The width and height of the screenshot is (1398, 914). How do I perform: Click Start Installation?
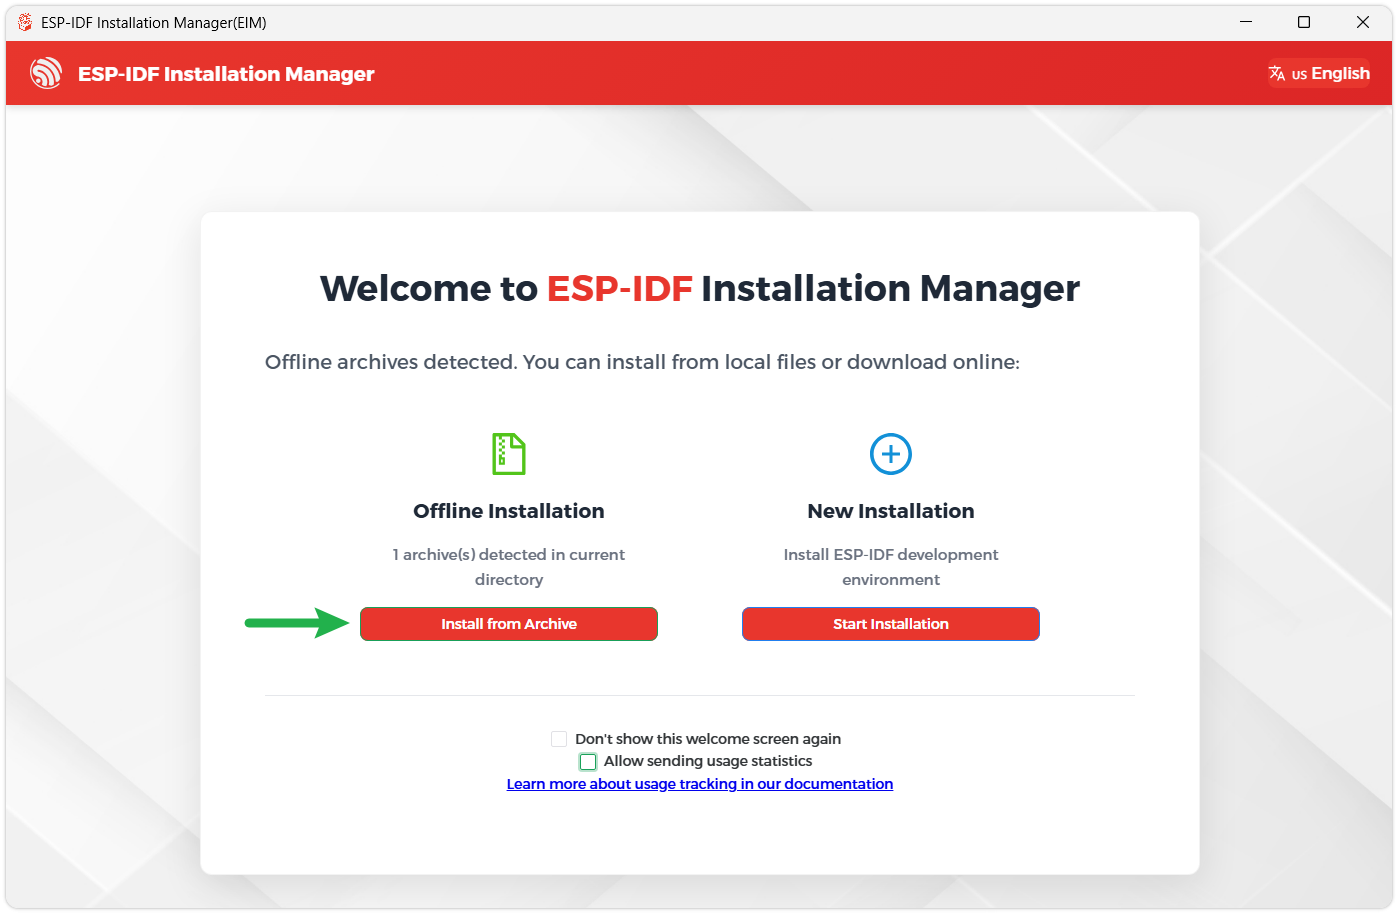click(x=890, y=623)
